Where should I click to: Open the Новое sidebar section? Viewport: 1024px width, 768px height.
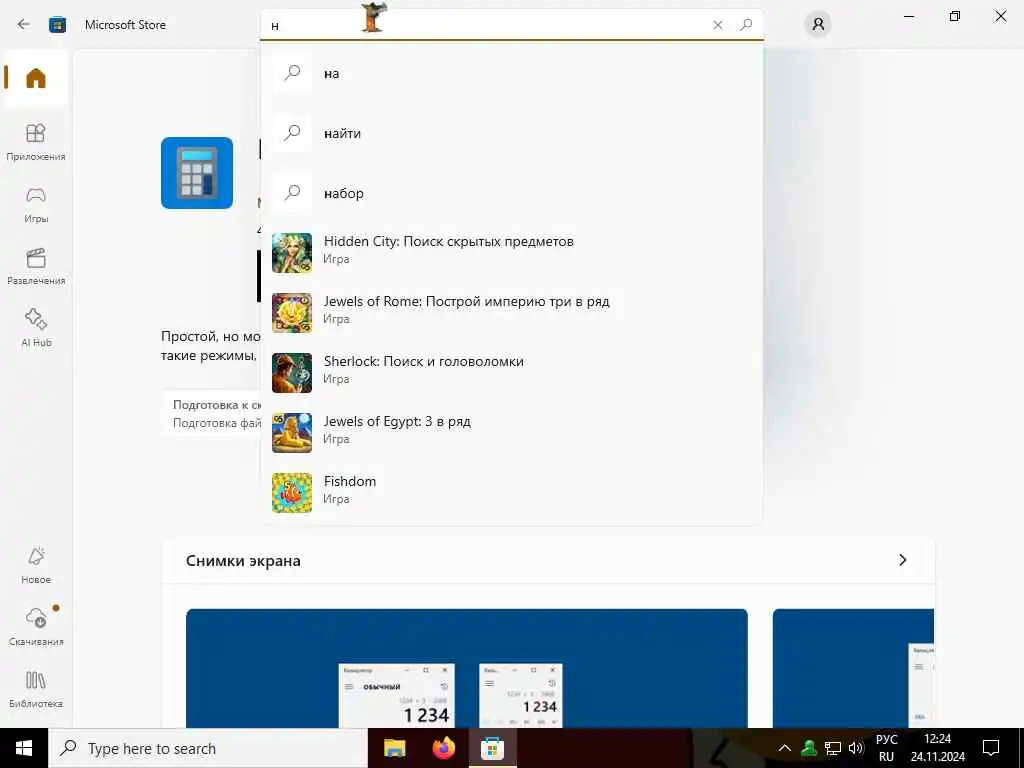36,566
